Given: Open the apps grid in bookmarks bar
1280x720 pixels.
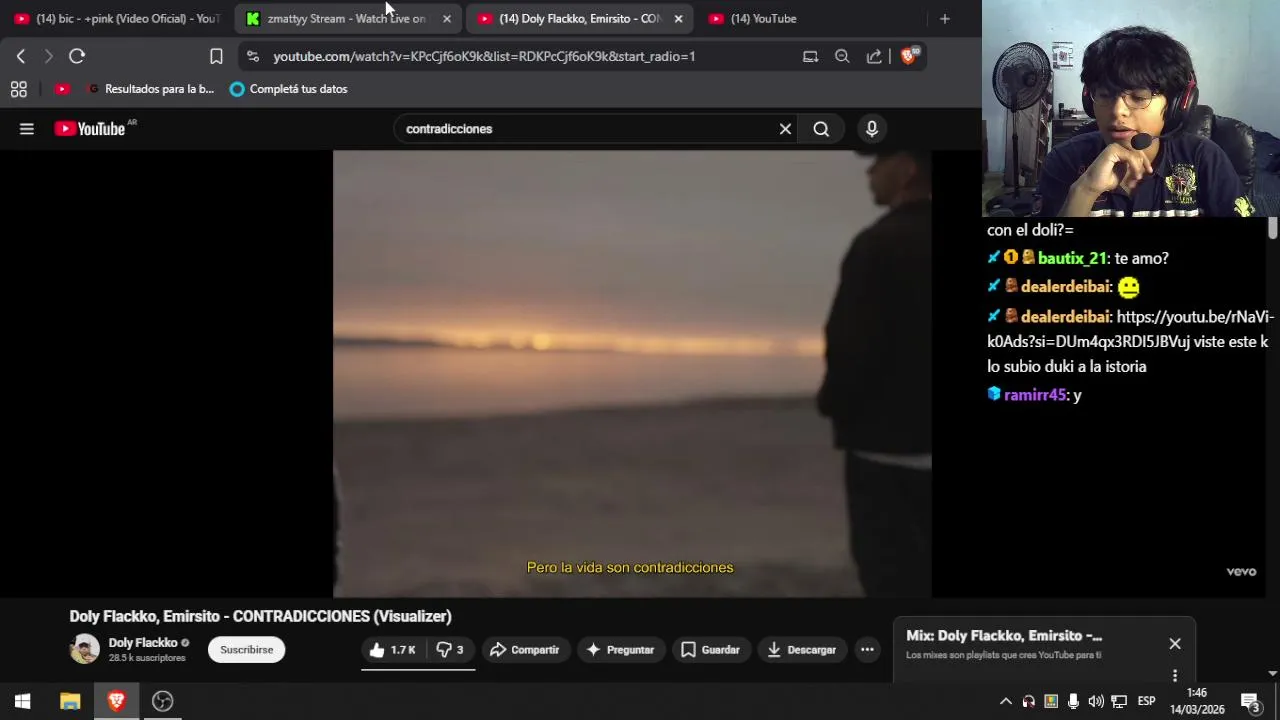Looking at the screenshot, I should pos(18,89).
